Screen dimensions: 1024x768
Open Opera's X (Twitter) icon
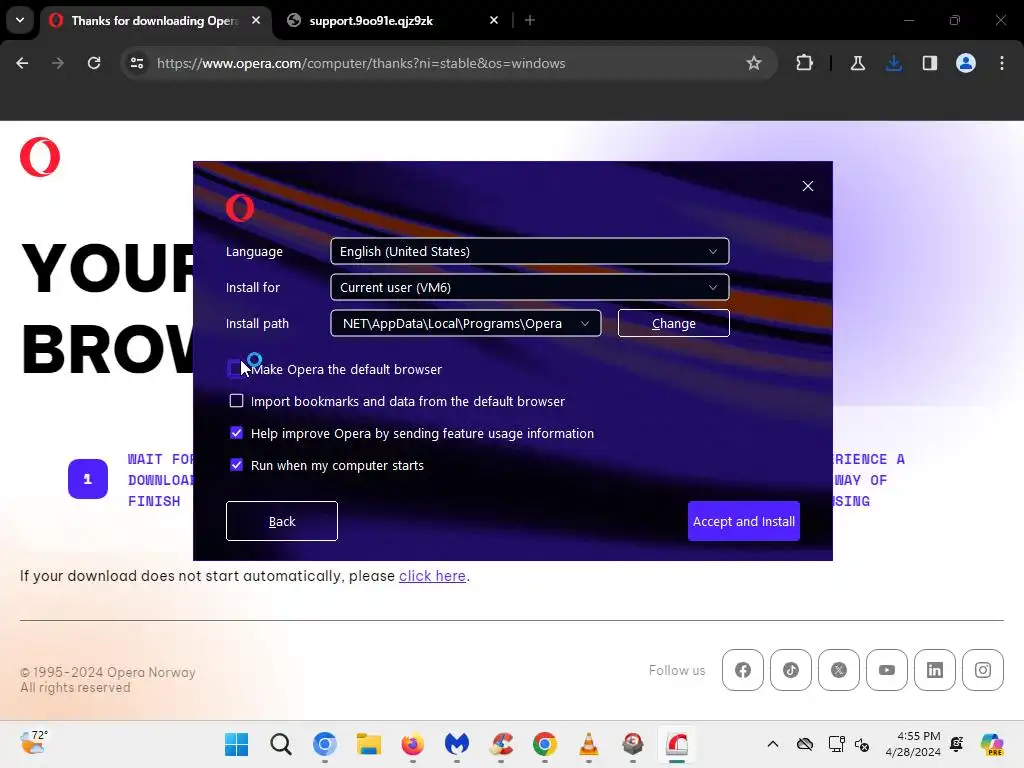coord(839,670)
